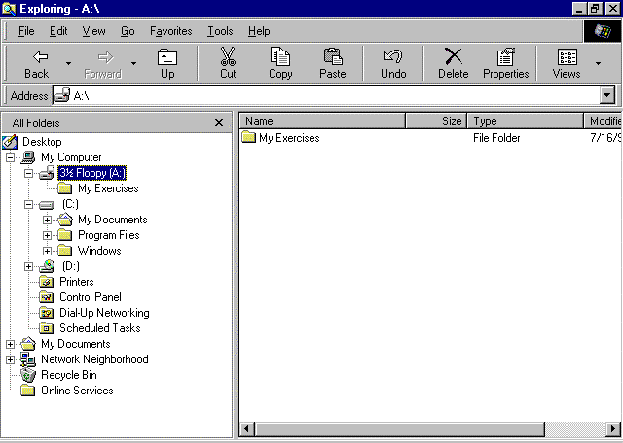Image resolution: width=623 pixels, height=443 pixels.
Task: Click the Paste clipboard icon
Action: 333,63
